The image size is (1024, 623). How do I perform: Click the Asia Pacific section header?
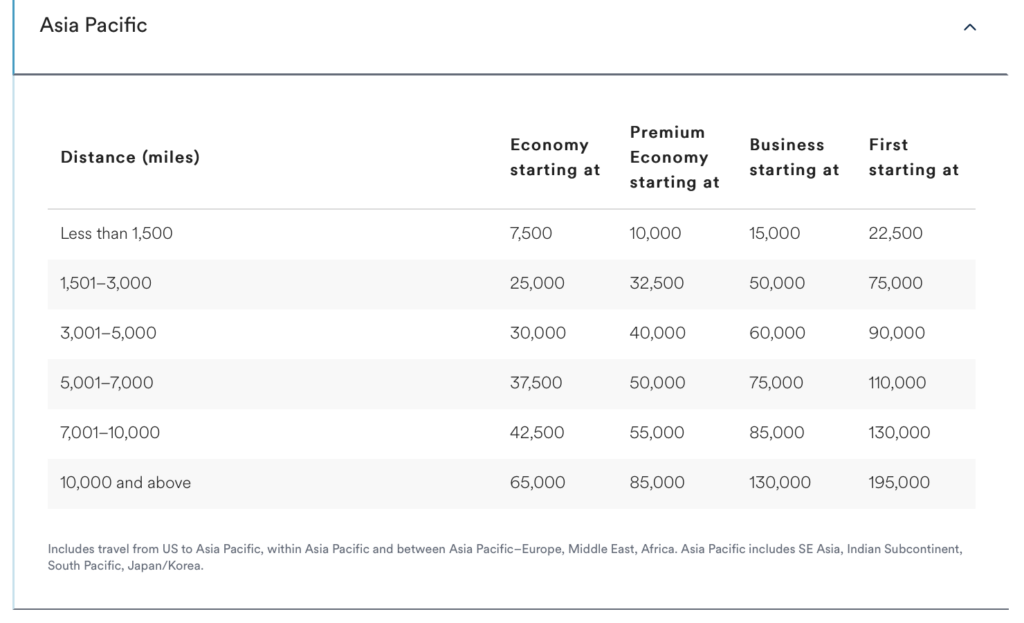[x=95, y=25]
